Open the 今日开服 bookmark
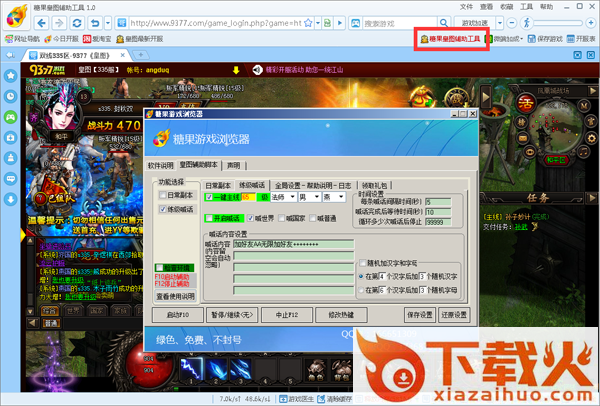Viewport: 600px width, 406px height. (x=61, y=39)
